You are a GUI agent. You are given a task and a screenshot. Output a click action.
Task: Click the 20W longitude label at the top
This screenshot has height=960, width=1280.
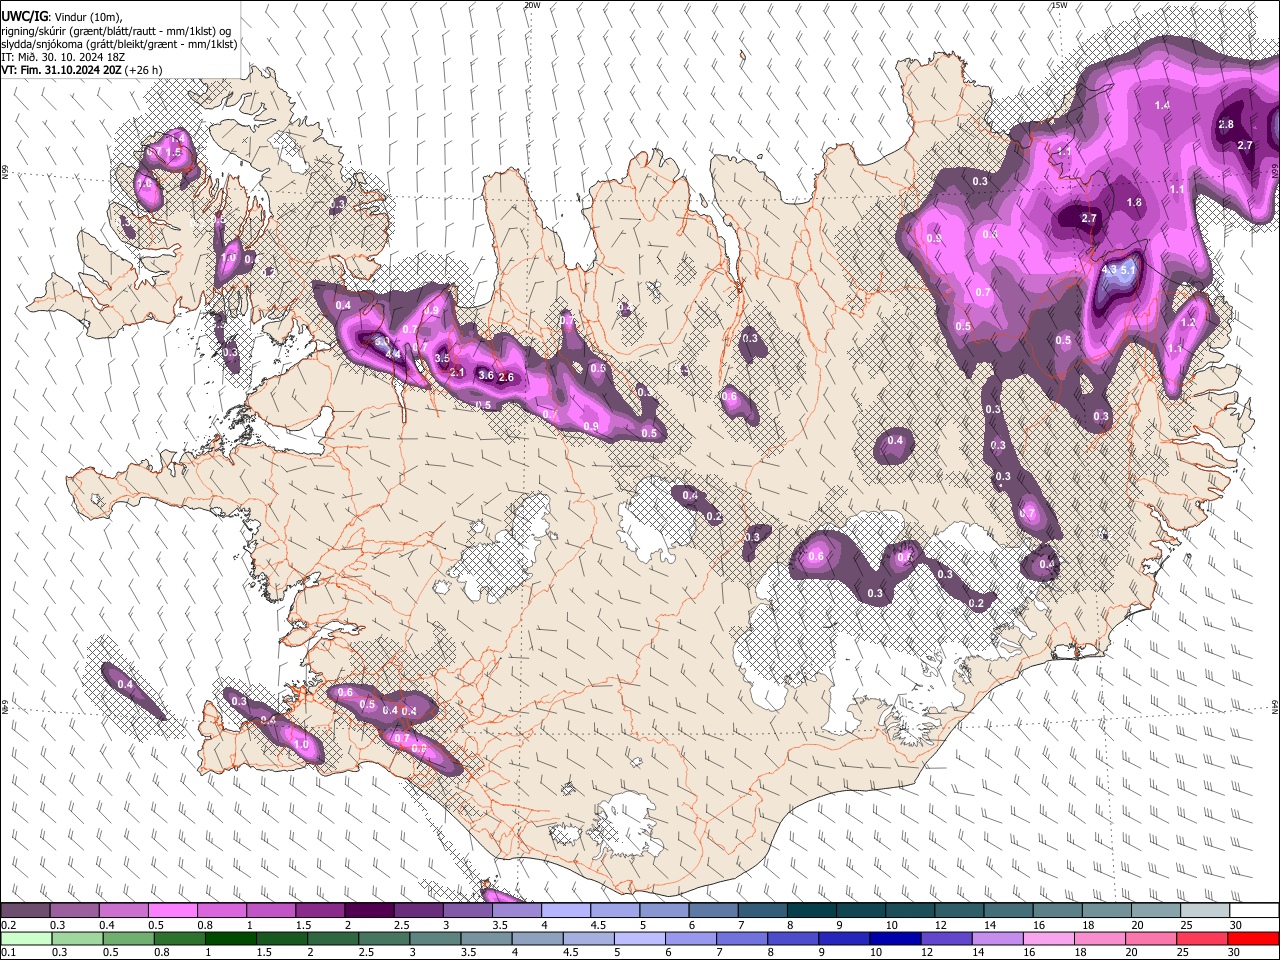click(x=532, y=5)
